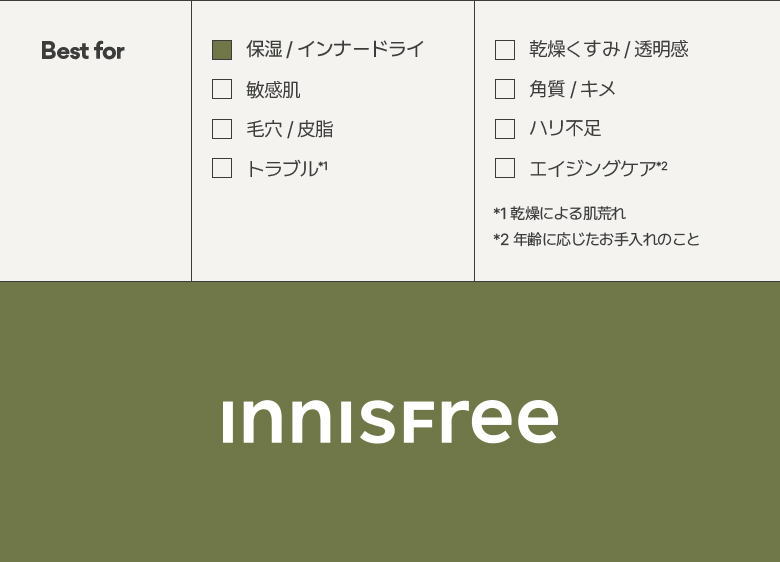This screenshot has height=562, width=780.
Task: Tick the 毛穴 / 皮脂 checkbox
Action: tap(222, 129)
